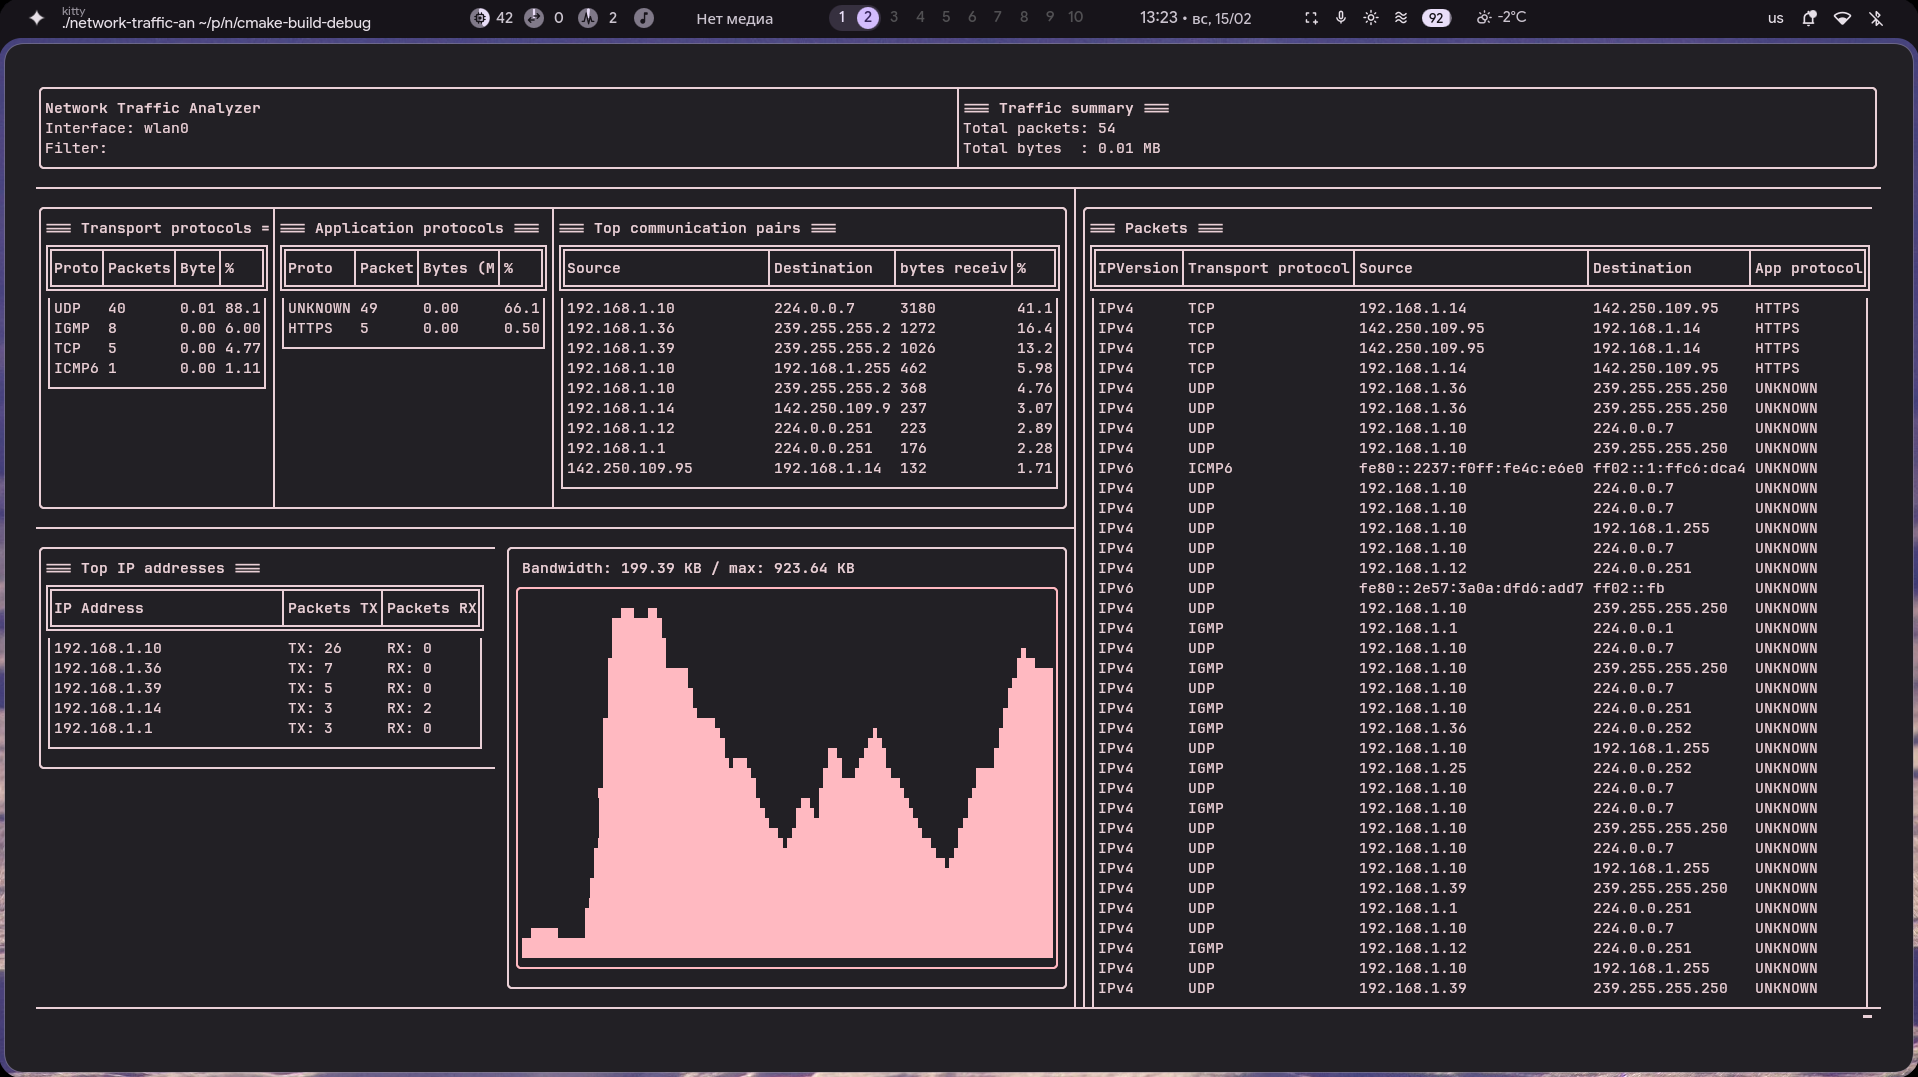
Task: Click the Bandwidth 199.39 KB / max label
Action: pos(688,568)
